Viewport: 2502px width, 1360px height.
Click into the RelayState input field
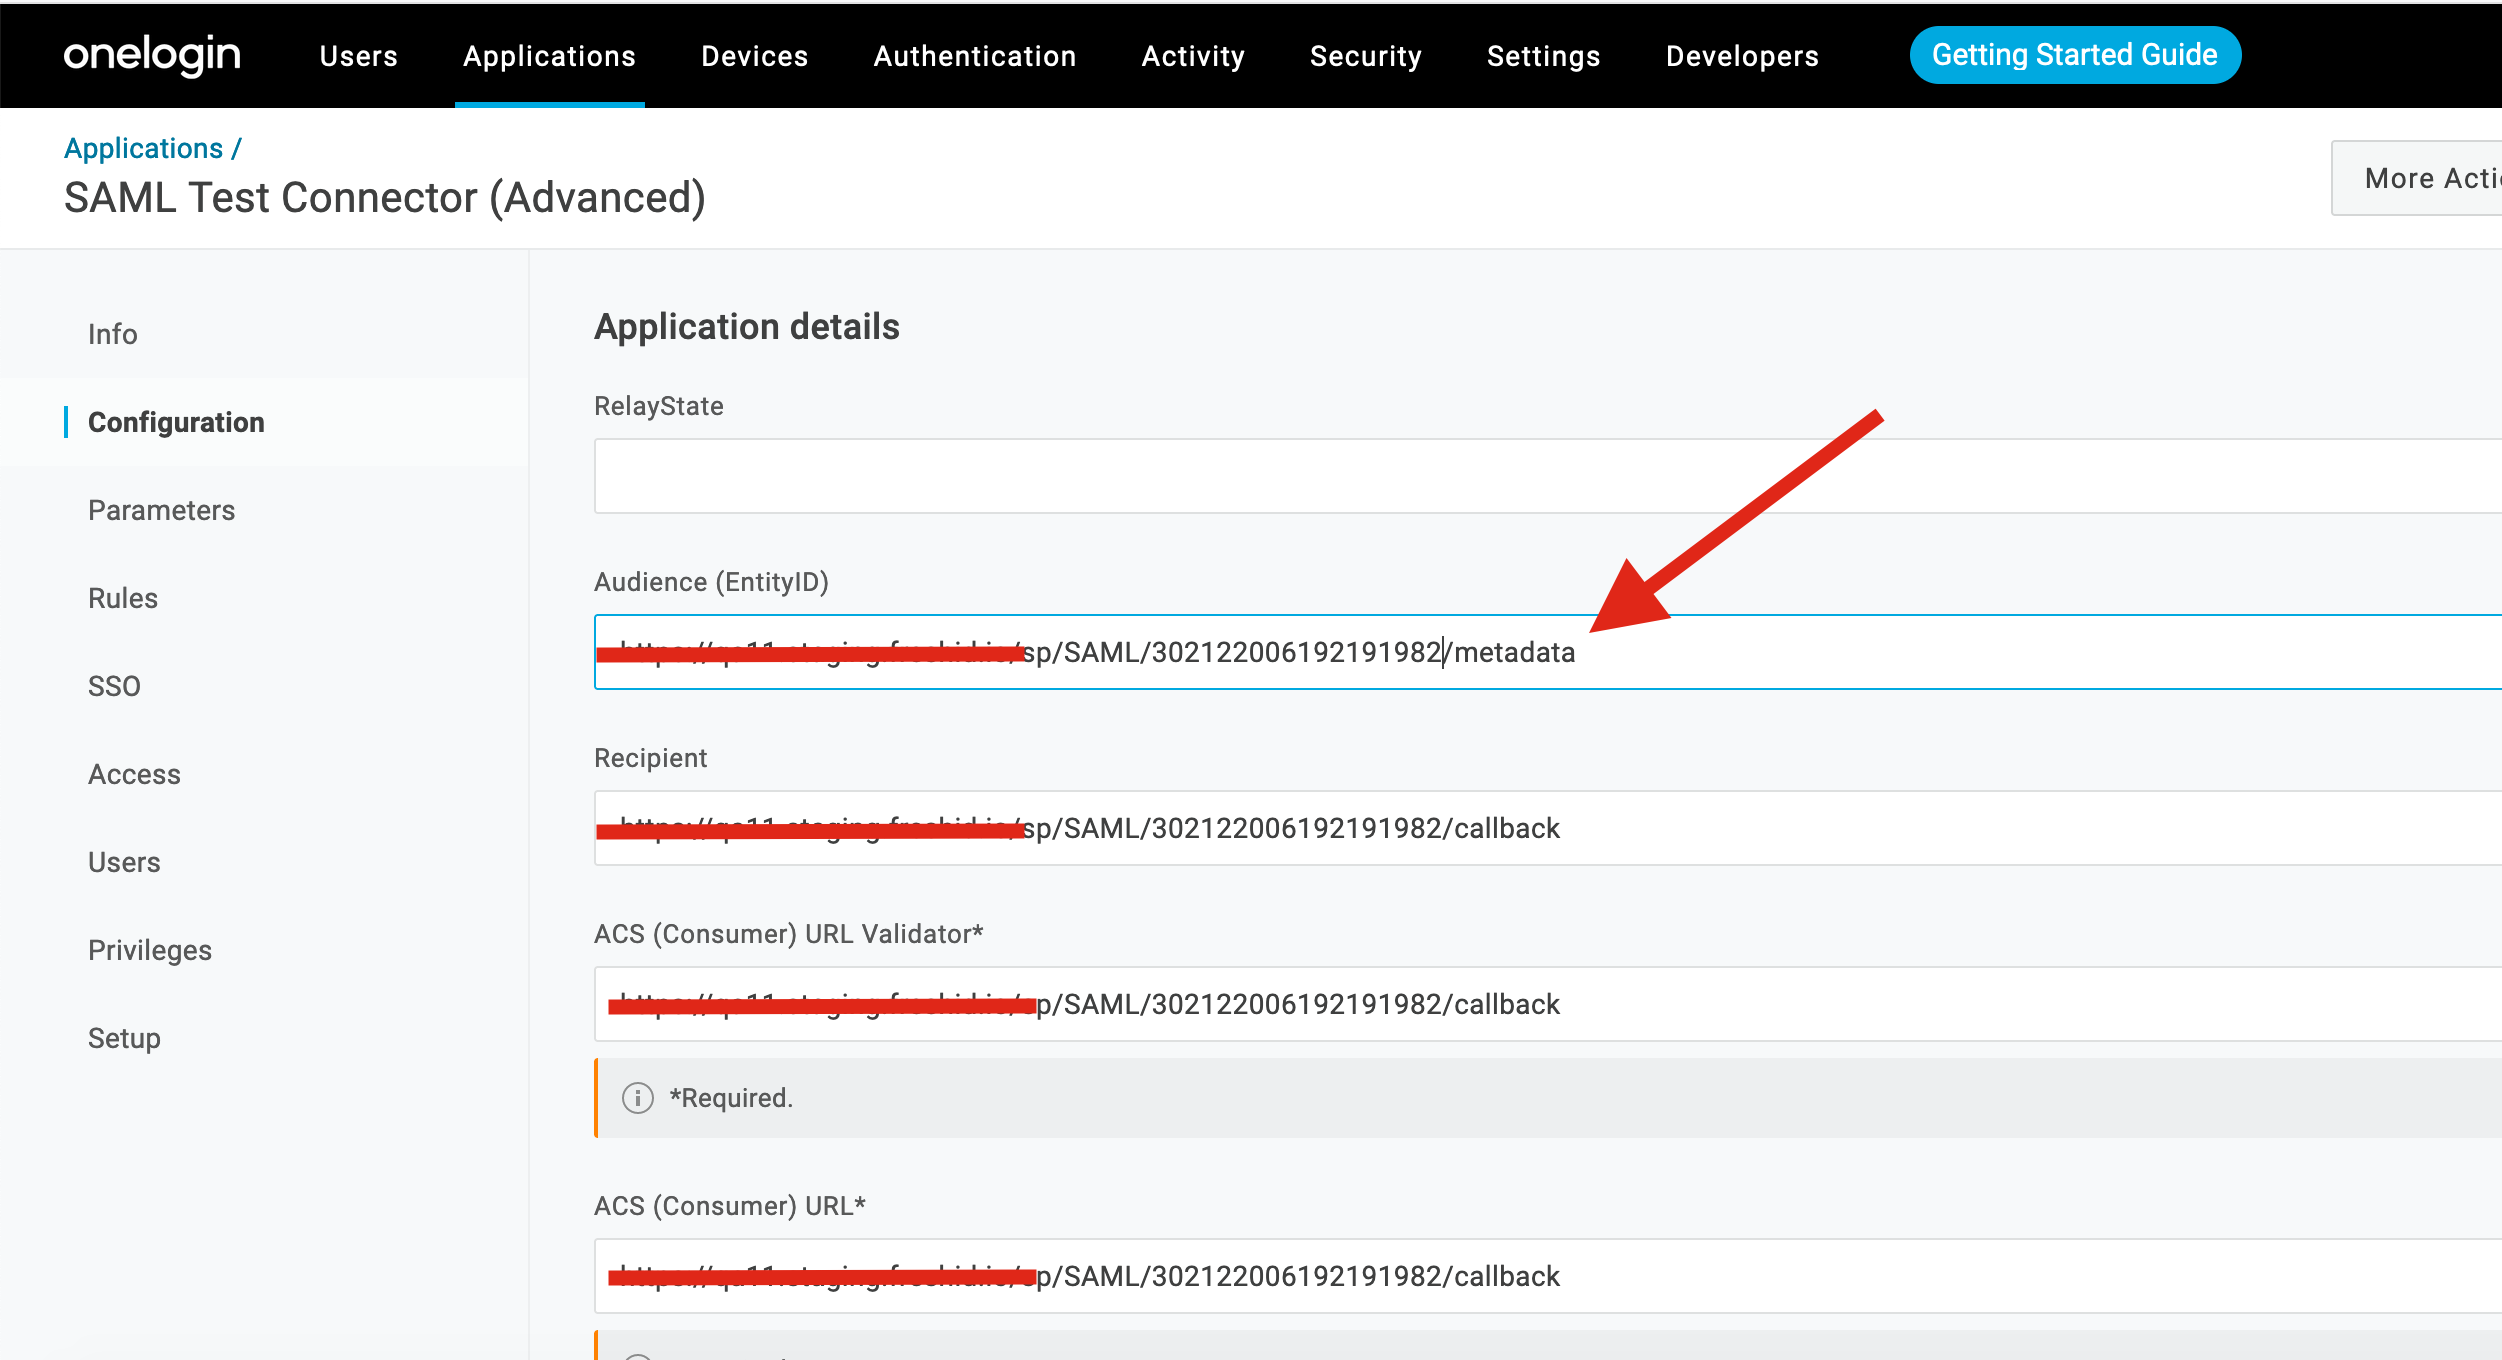click(1500, 476)
